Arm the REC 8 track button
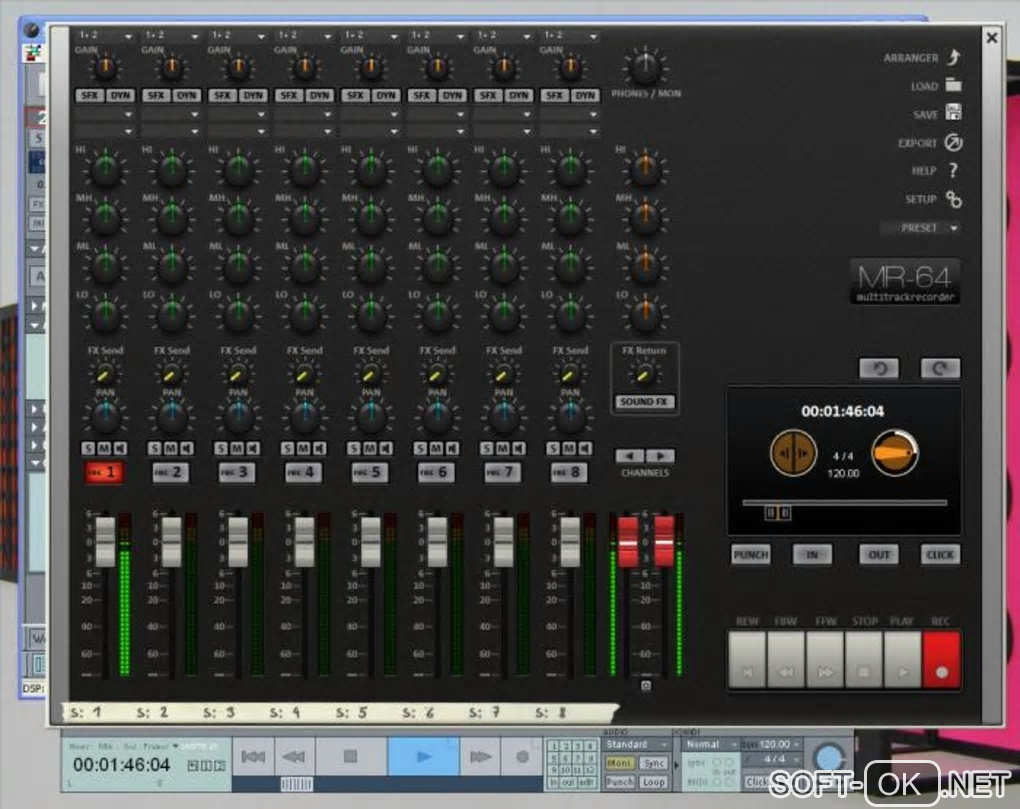 click(569, 472)
